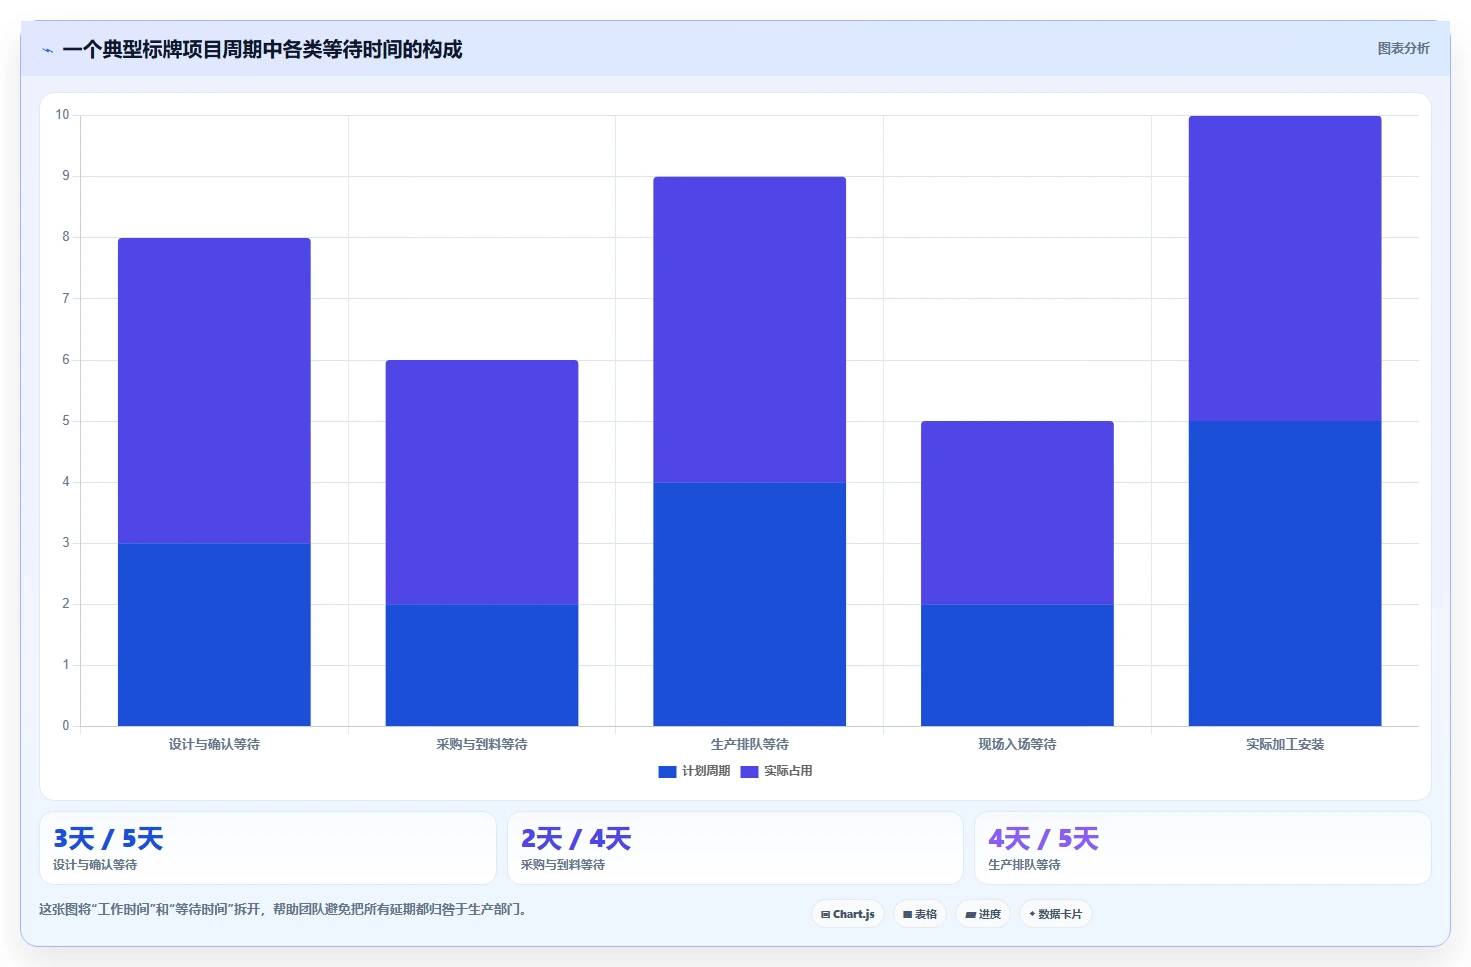This screenshot has width=1471, height=967.
Task: Click the 现场入场等待 actual-usage purple bar
Action: tap(1017, 512)
